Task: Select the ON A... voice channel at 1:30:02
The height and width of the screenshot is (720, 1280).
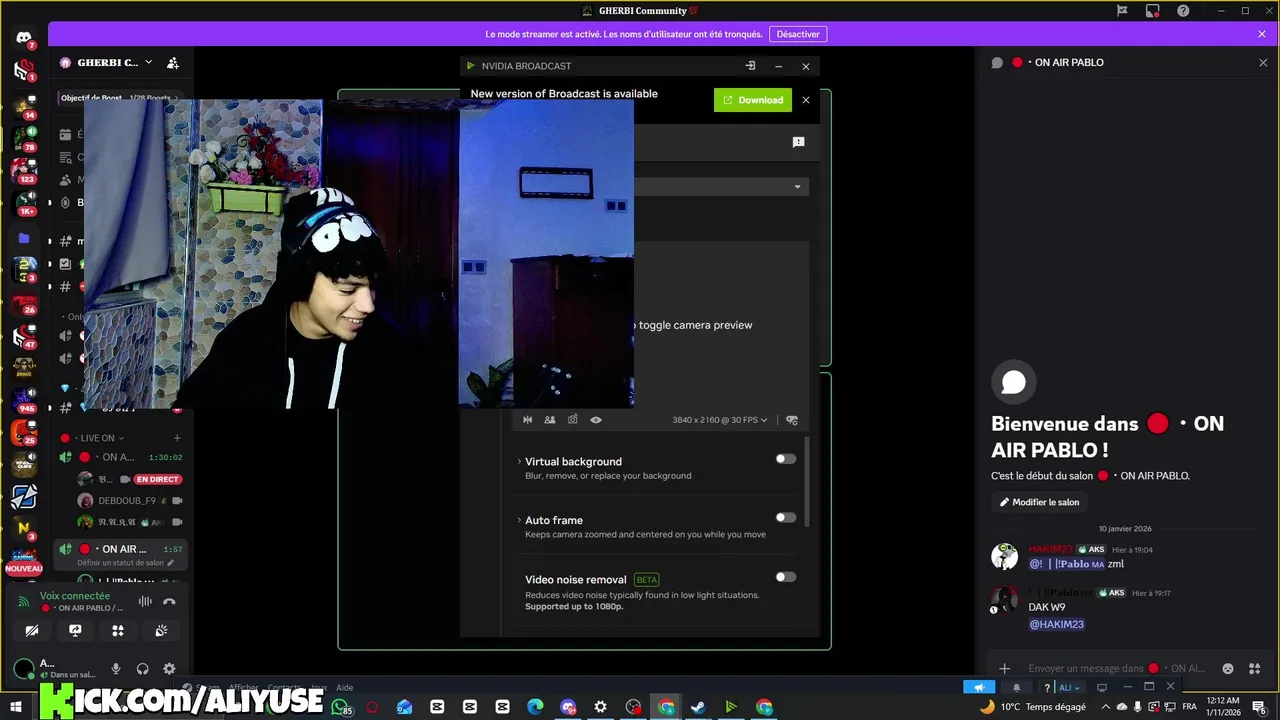Action: 120,457
